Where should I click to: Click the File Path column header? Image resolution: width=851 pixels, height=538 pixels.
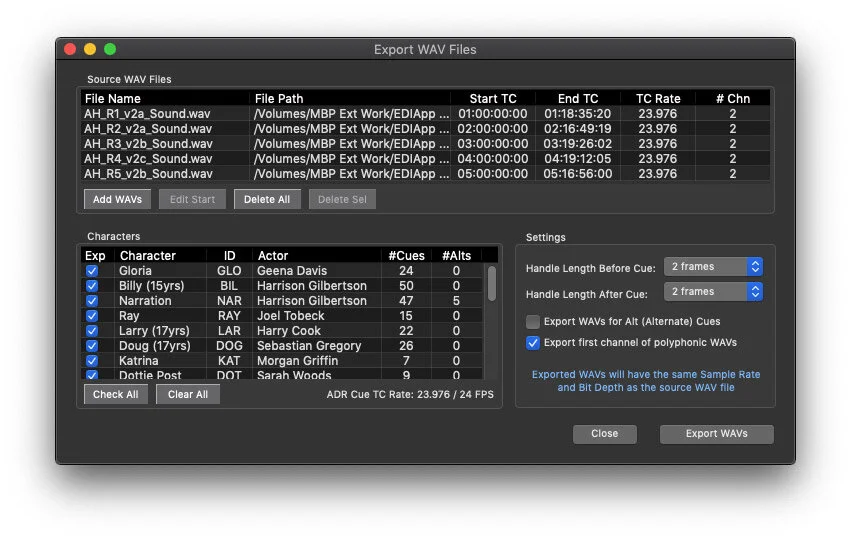(x=350, y=99)
